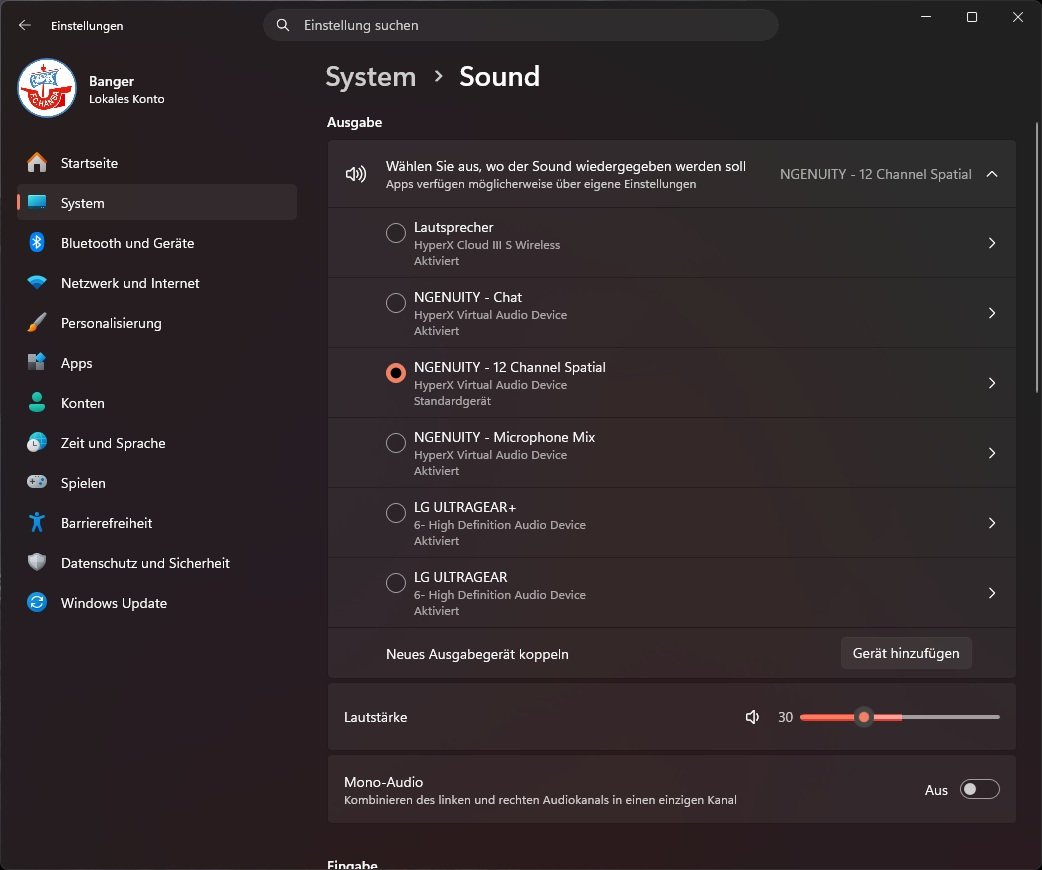1042x870 pixels.
Task: Go to Netzwerk und Internet
Action: coord(157,282)
